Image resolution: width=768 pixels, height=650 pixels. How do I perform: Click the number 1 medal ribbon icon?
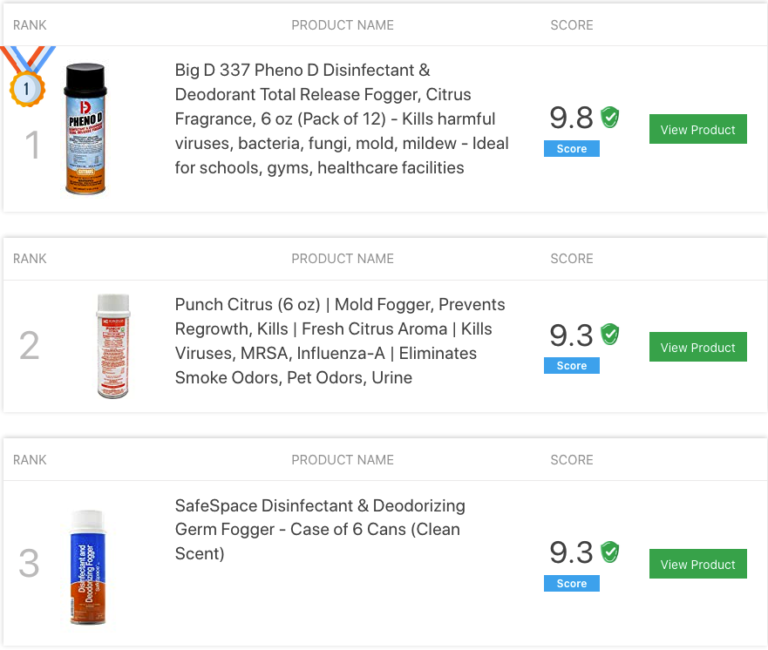coord(27,81)
